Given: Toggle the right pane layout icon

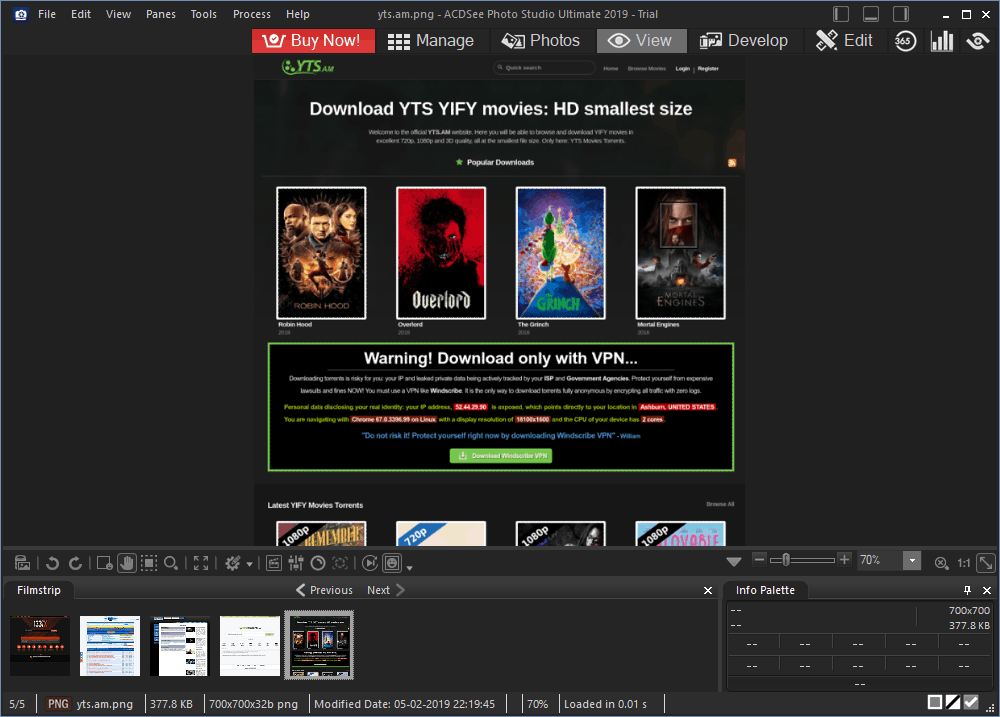Looking at the screenshot, I should coord(901,14).
